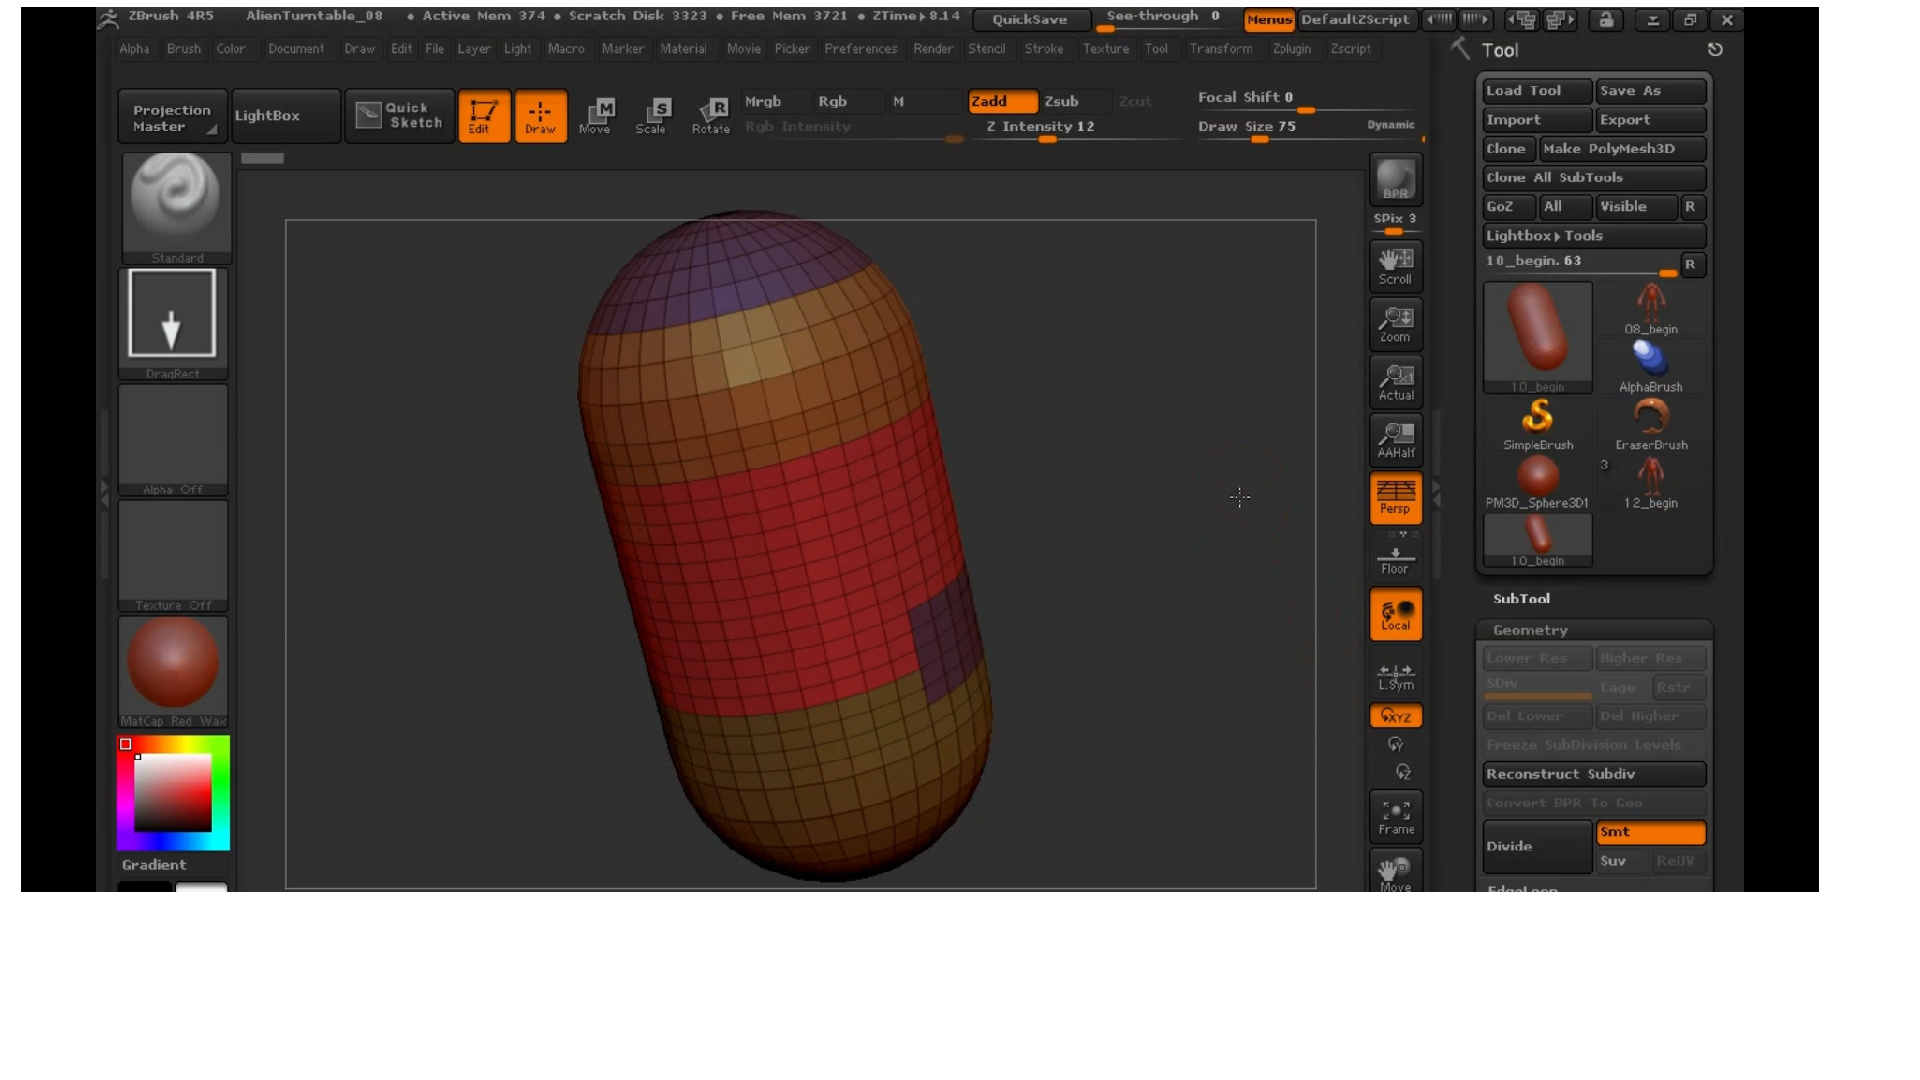Open the LightBox browser

285,116
